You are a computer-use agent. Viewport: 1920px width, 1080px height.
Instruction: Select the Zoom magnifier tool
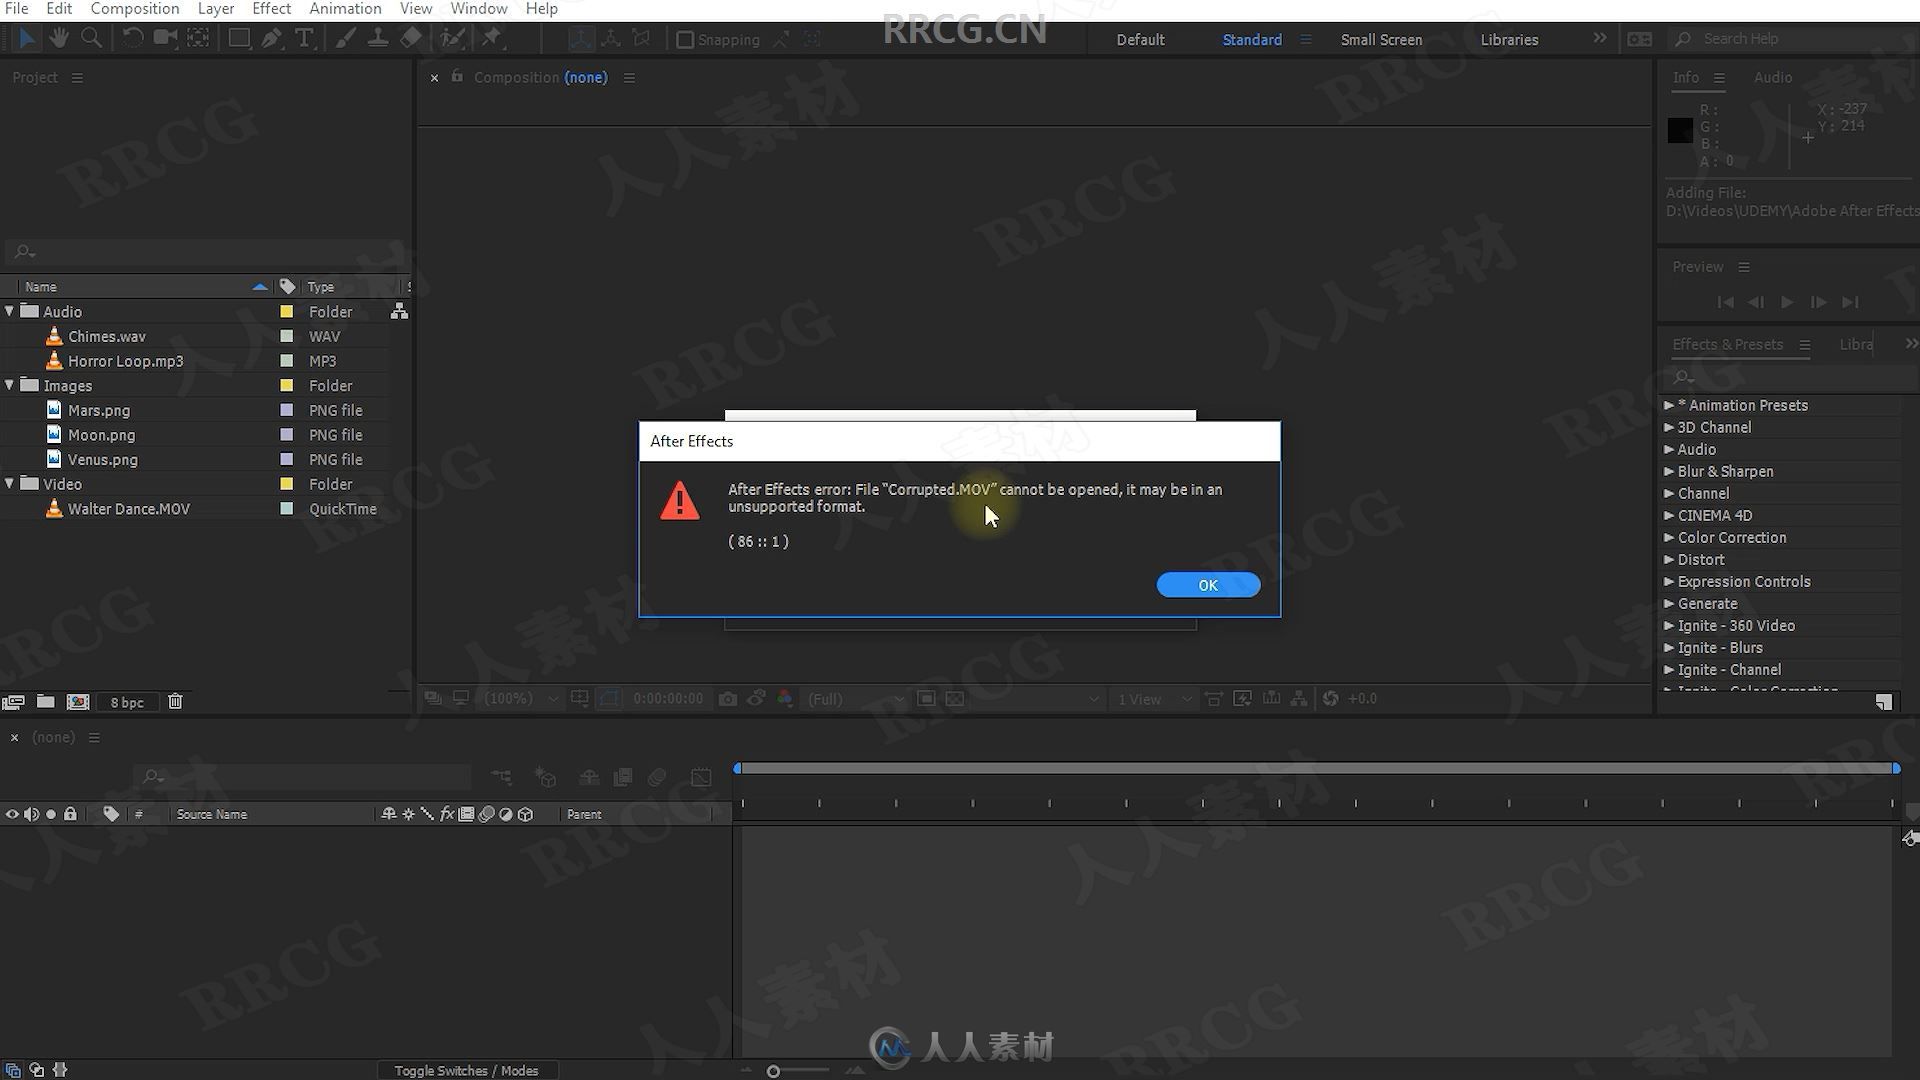pos(91,38)
